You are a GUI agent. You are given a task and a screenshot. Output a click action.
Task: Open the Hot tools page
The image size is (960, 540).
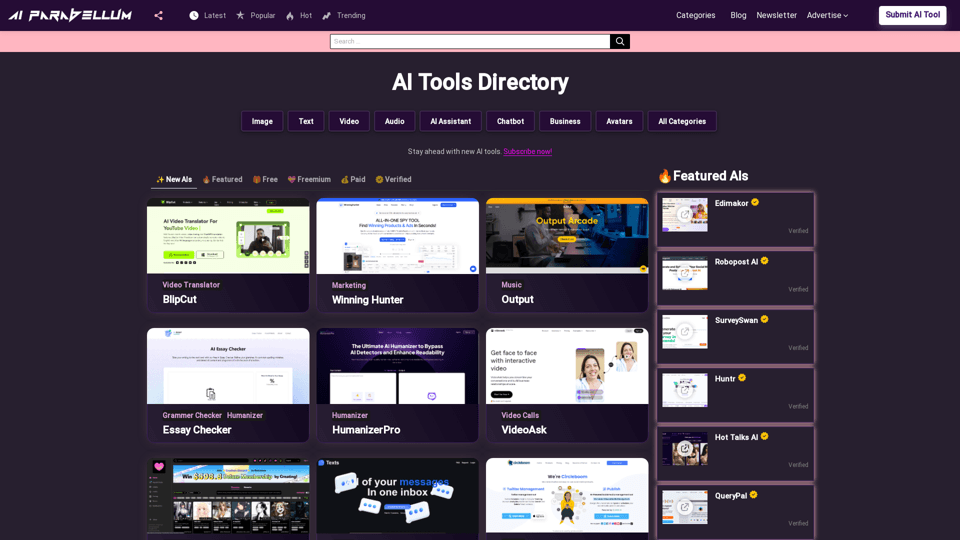pyautogui.click(x=299, y=15)
